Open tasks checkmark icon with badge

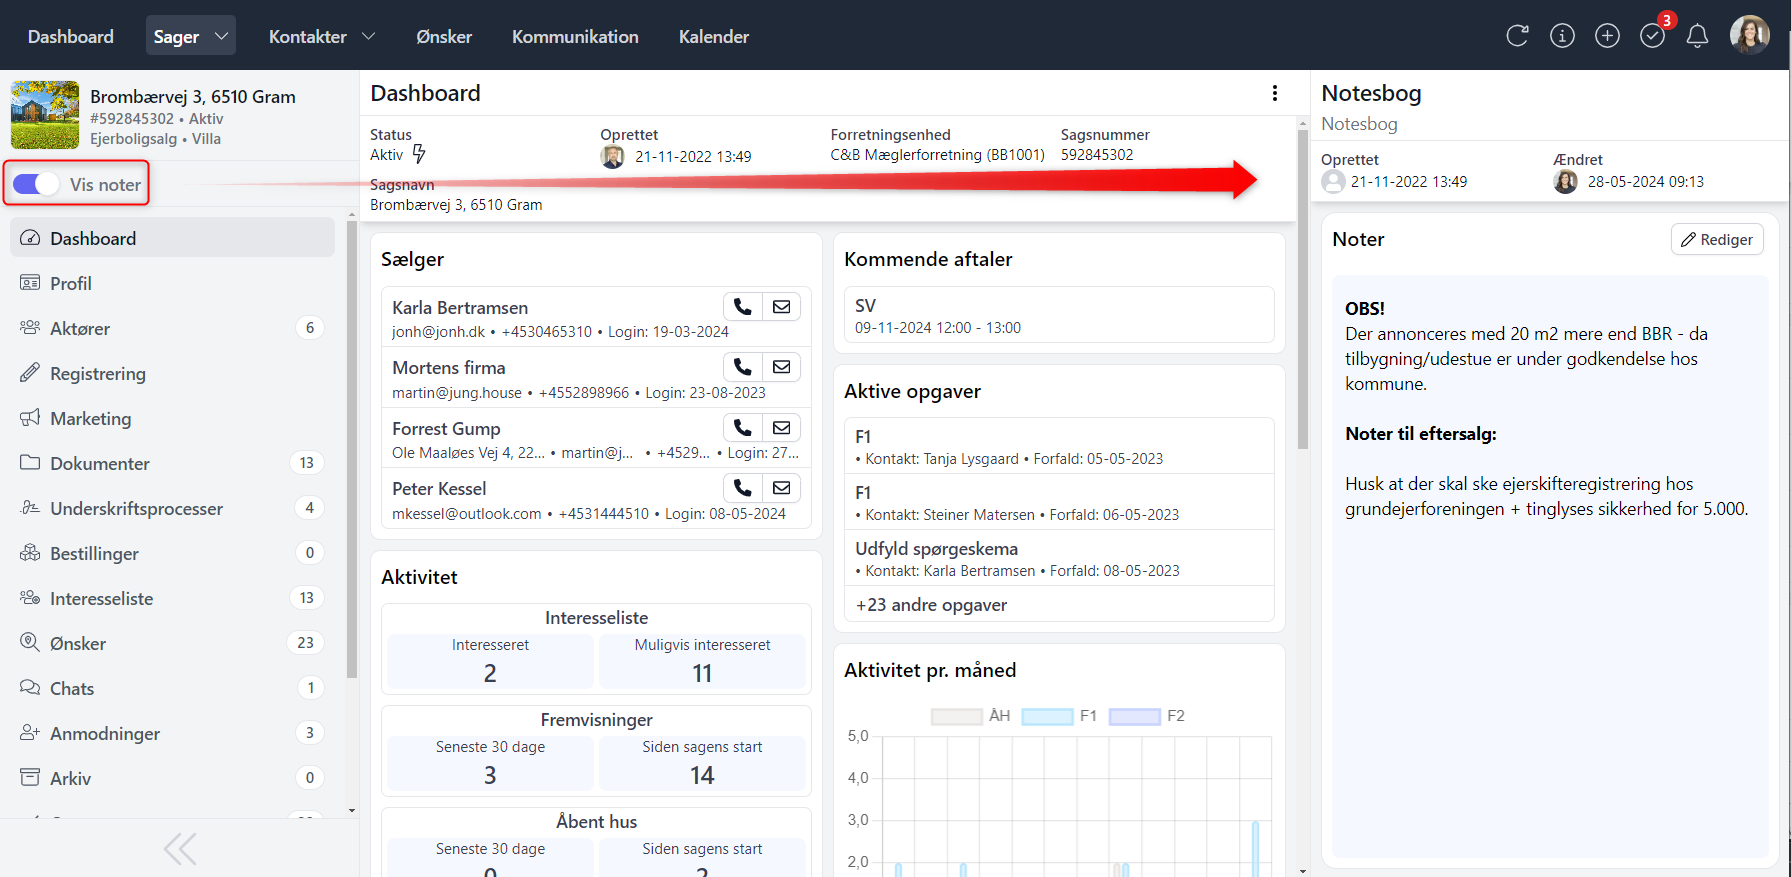click(x=1652, y=36)
